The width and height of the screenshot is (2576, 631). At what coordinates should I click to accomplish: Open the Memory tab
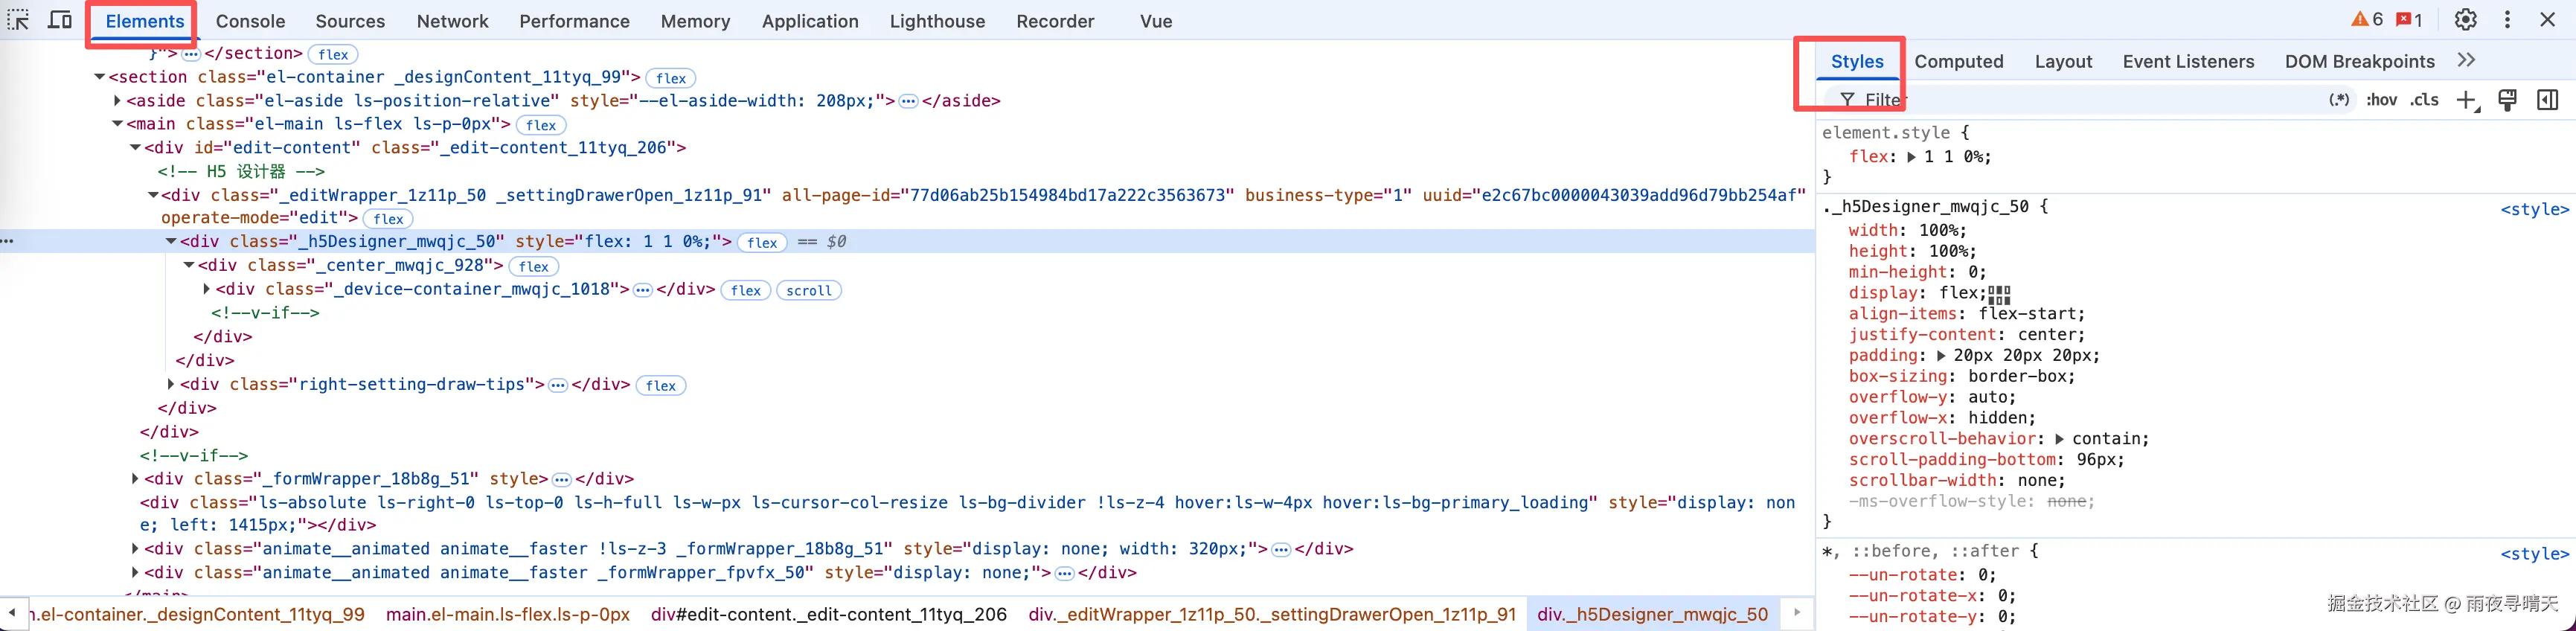tap(695, 21)
